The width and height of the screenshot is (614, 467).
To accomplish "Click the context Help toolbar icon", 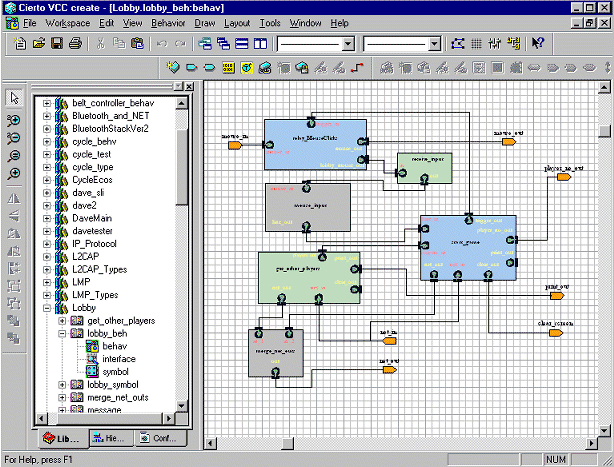I will coord(537,43).
